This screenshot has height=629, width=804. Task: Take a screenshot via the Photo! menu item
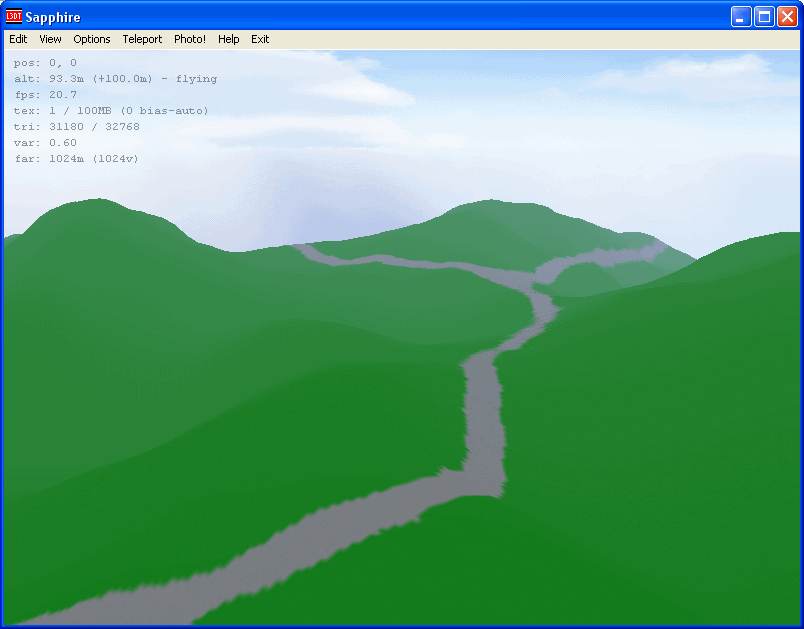click(x=190, y=39)
